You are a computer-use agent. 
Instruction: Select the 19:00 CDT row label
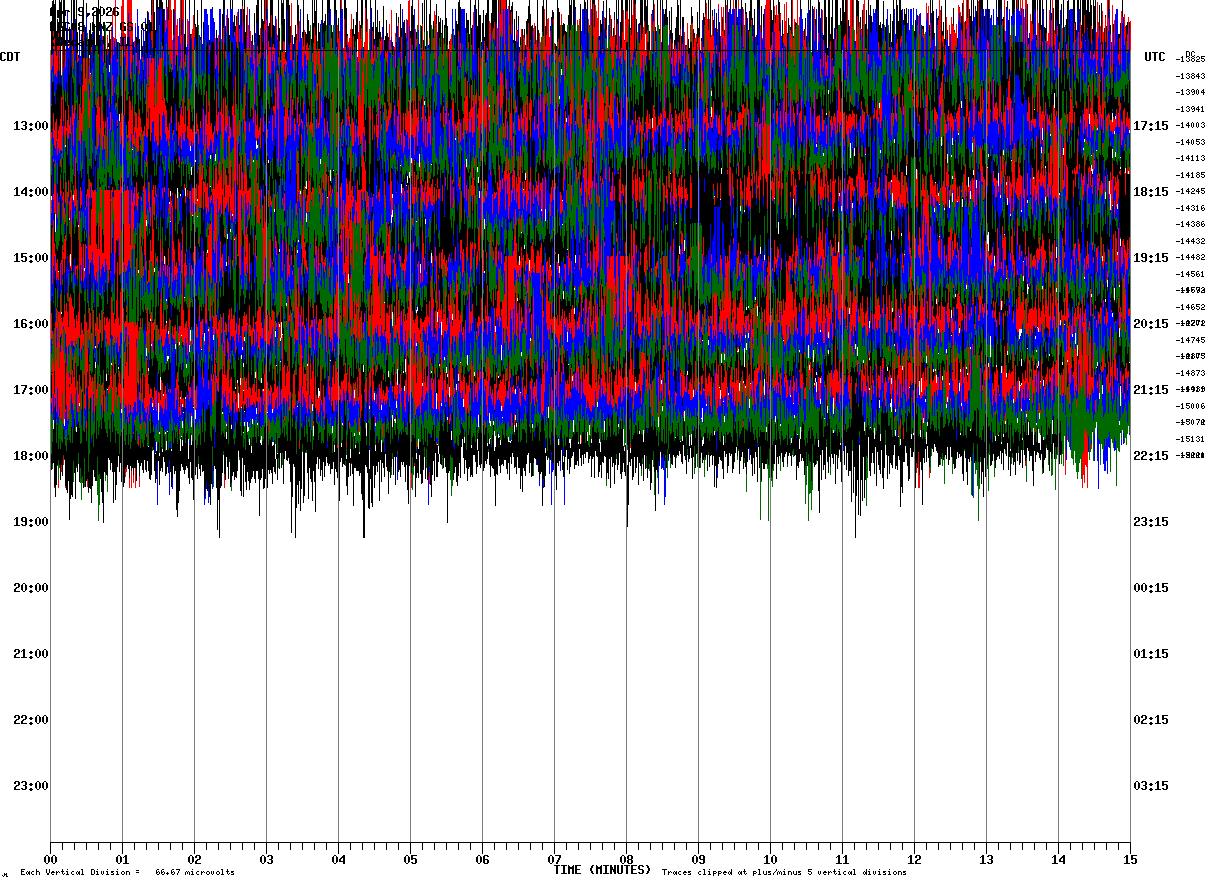click(31, 522)
